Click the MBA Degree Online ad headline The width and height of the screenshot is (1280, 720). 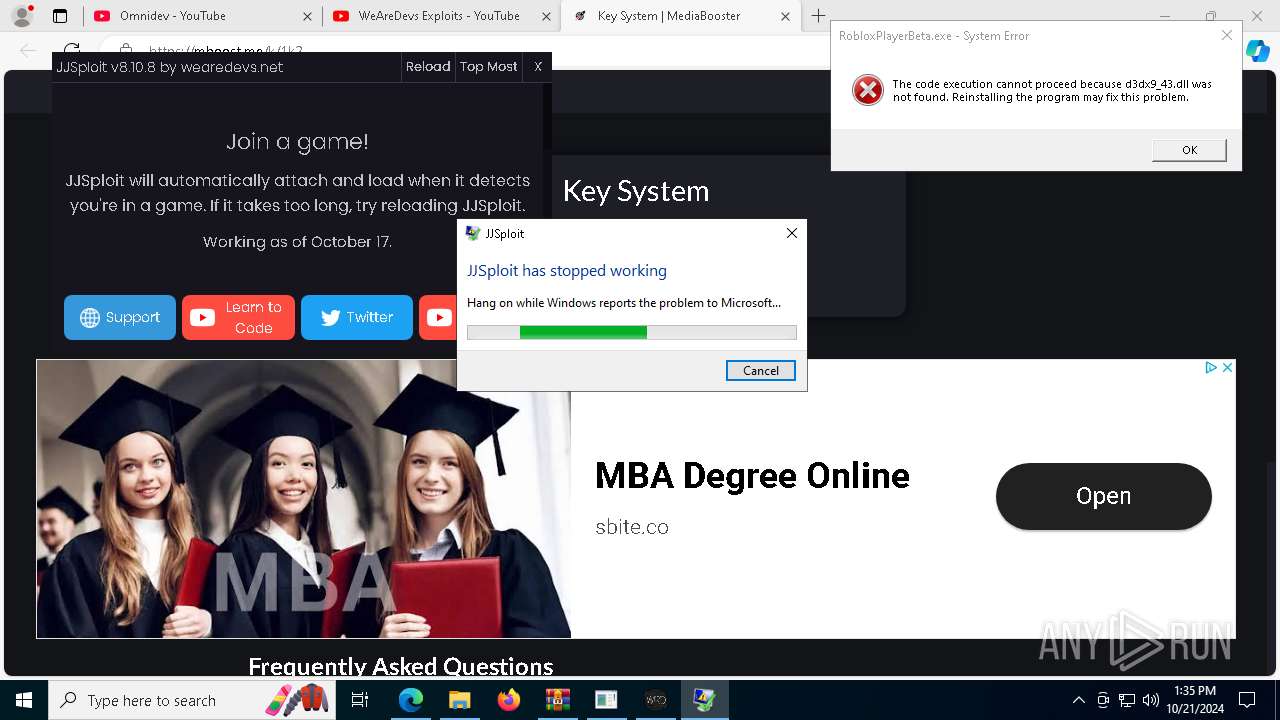click(x=752, y=475)
